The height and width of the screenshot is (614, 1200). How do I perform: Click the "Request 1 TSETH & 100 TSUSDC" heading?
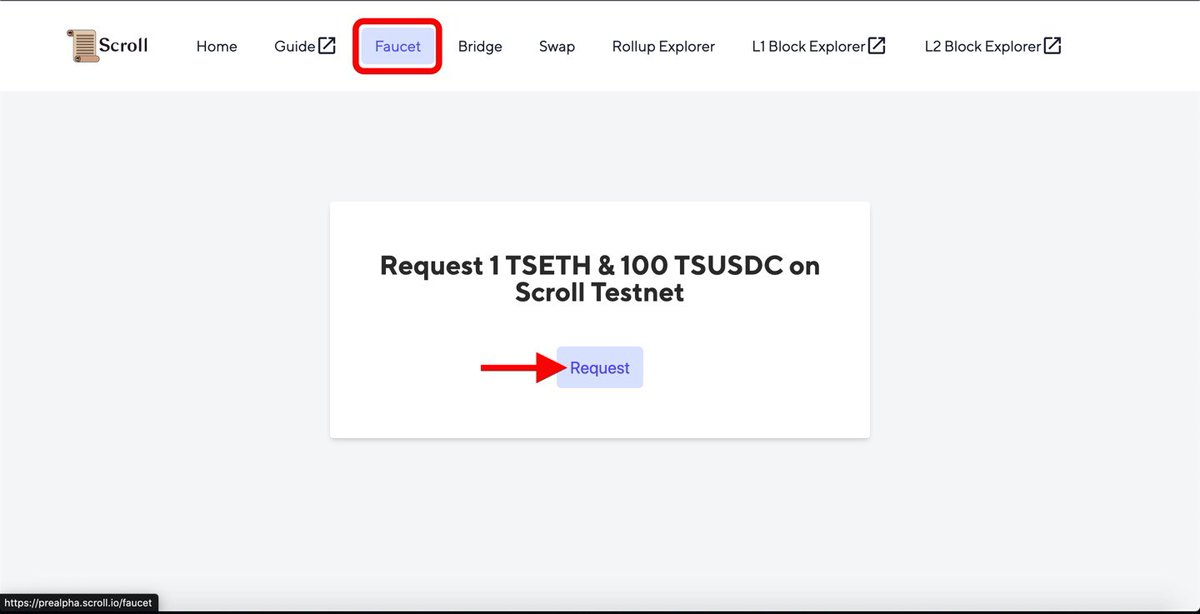600,266
